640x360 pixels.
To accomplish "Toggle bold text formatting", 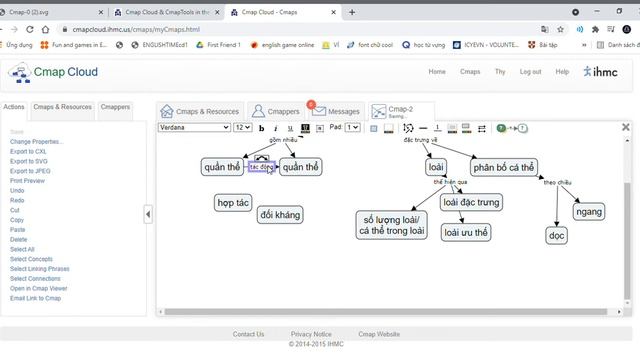I will pyautogui.click(x=261, y=128).
